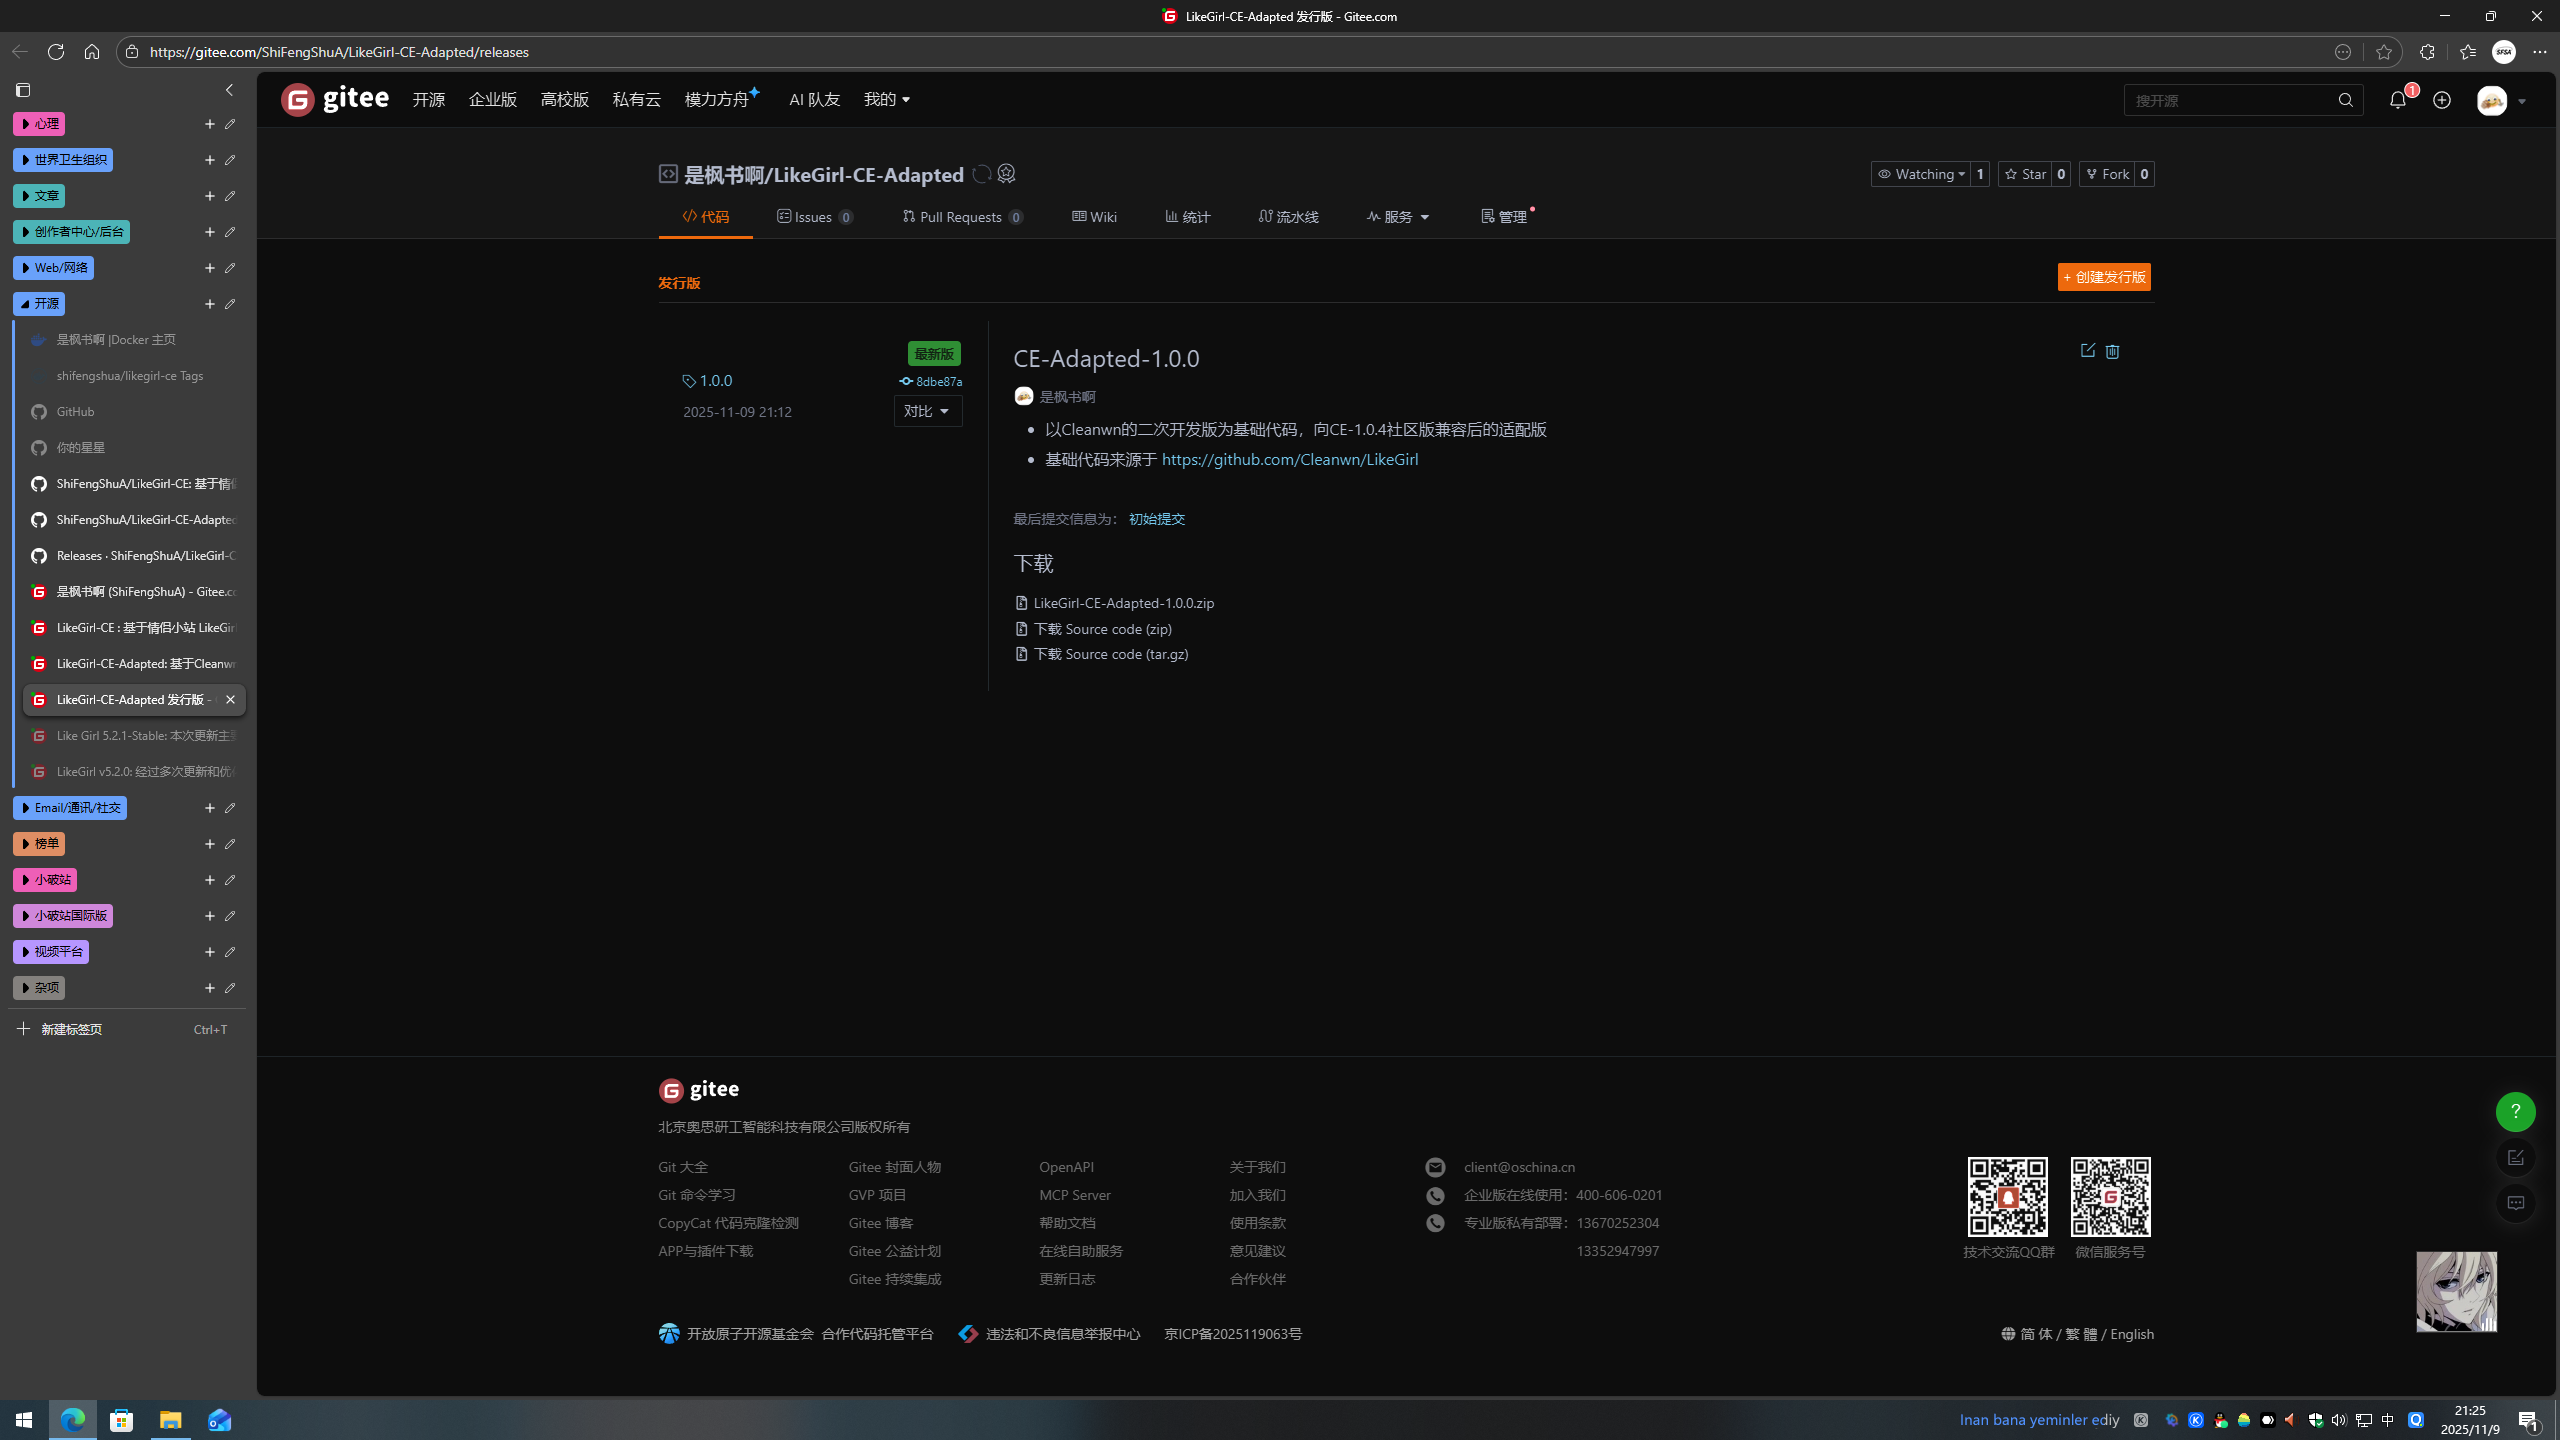Toggle the Star button for repository

(2025, 174)
